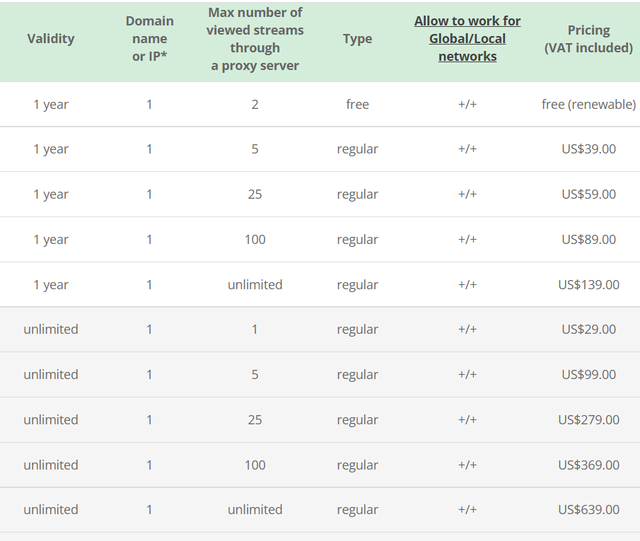Select the US$29.00 price
The height and width of the screenshot is (541, 640).
[x=588, y=329]
